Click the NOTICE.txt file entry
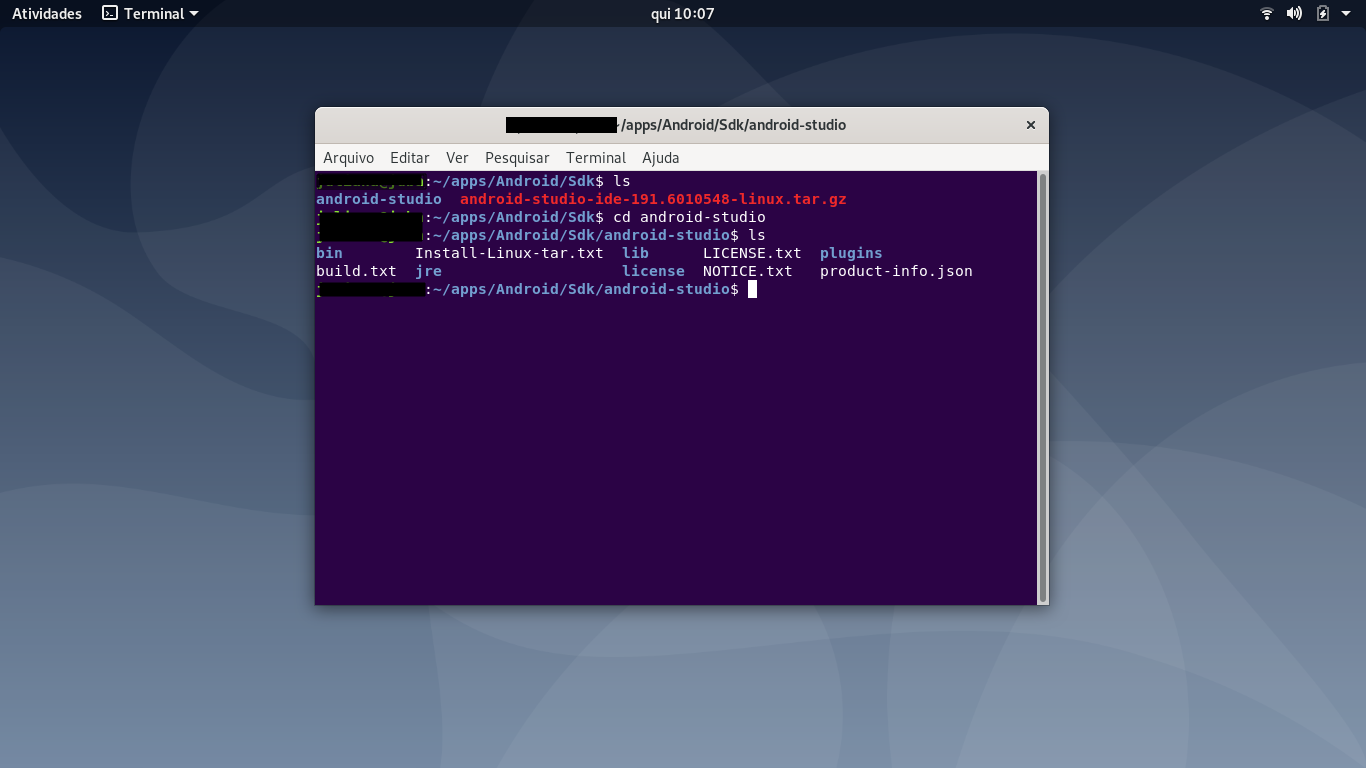Image resolution: width=1366 pixels, height=768 pixels. coord(748,271)
